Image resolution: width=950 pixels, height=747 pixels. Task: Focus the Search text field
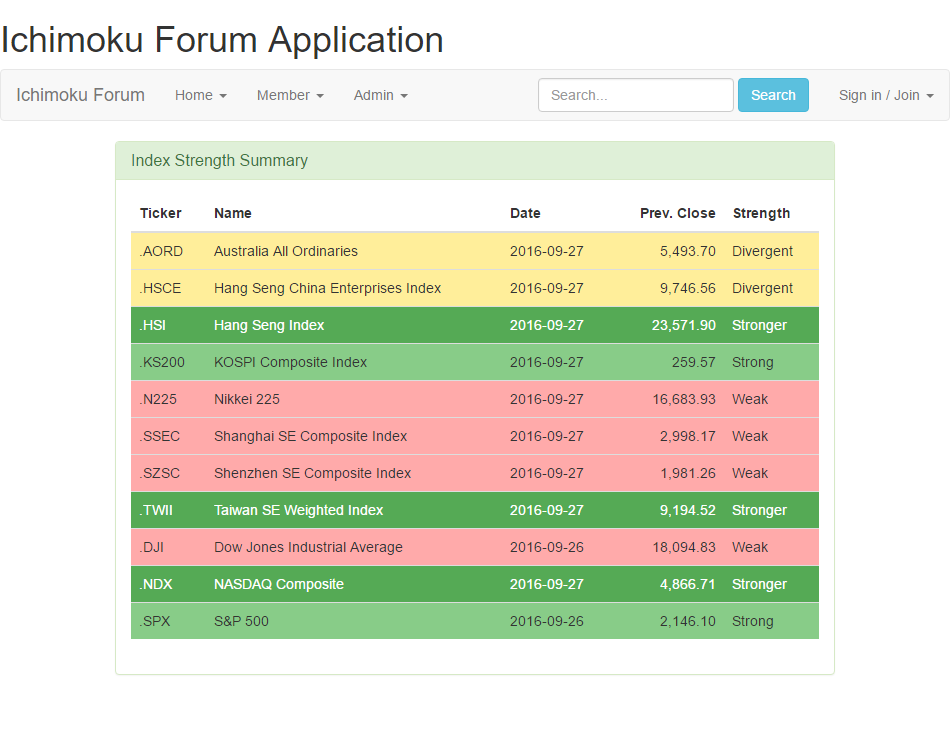(635, 95)
